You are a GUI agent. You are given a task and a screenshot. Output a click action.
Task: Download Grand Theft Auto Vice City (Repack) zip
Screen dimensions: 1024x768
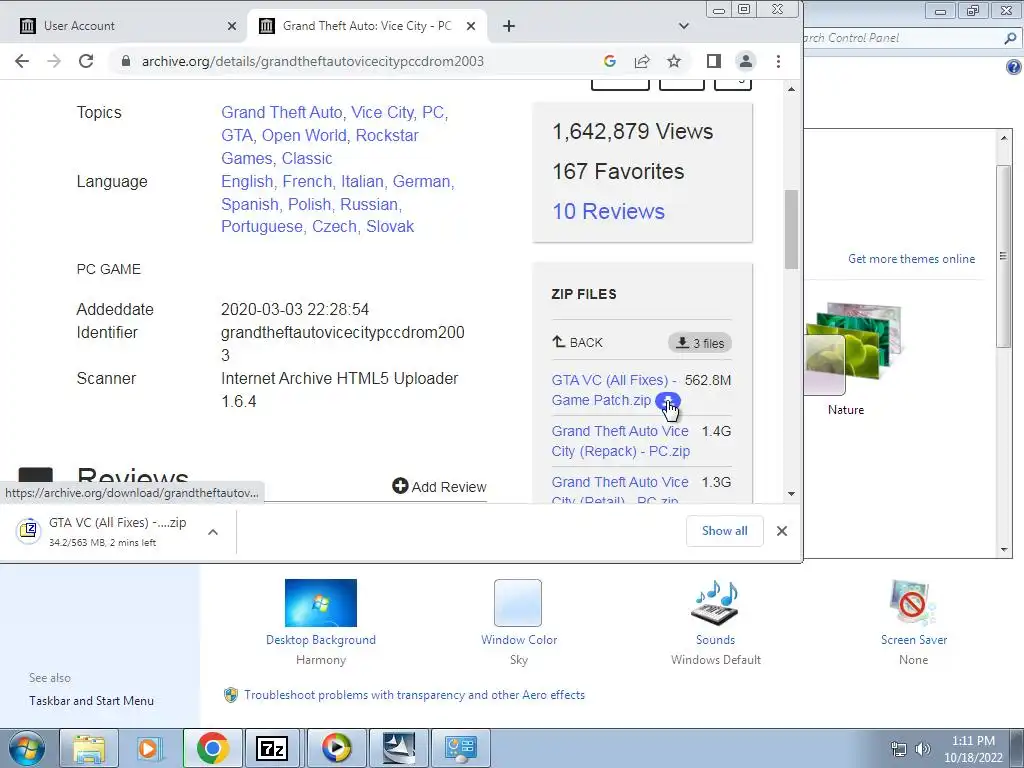tap(620, 441)
